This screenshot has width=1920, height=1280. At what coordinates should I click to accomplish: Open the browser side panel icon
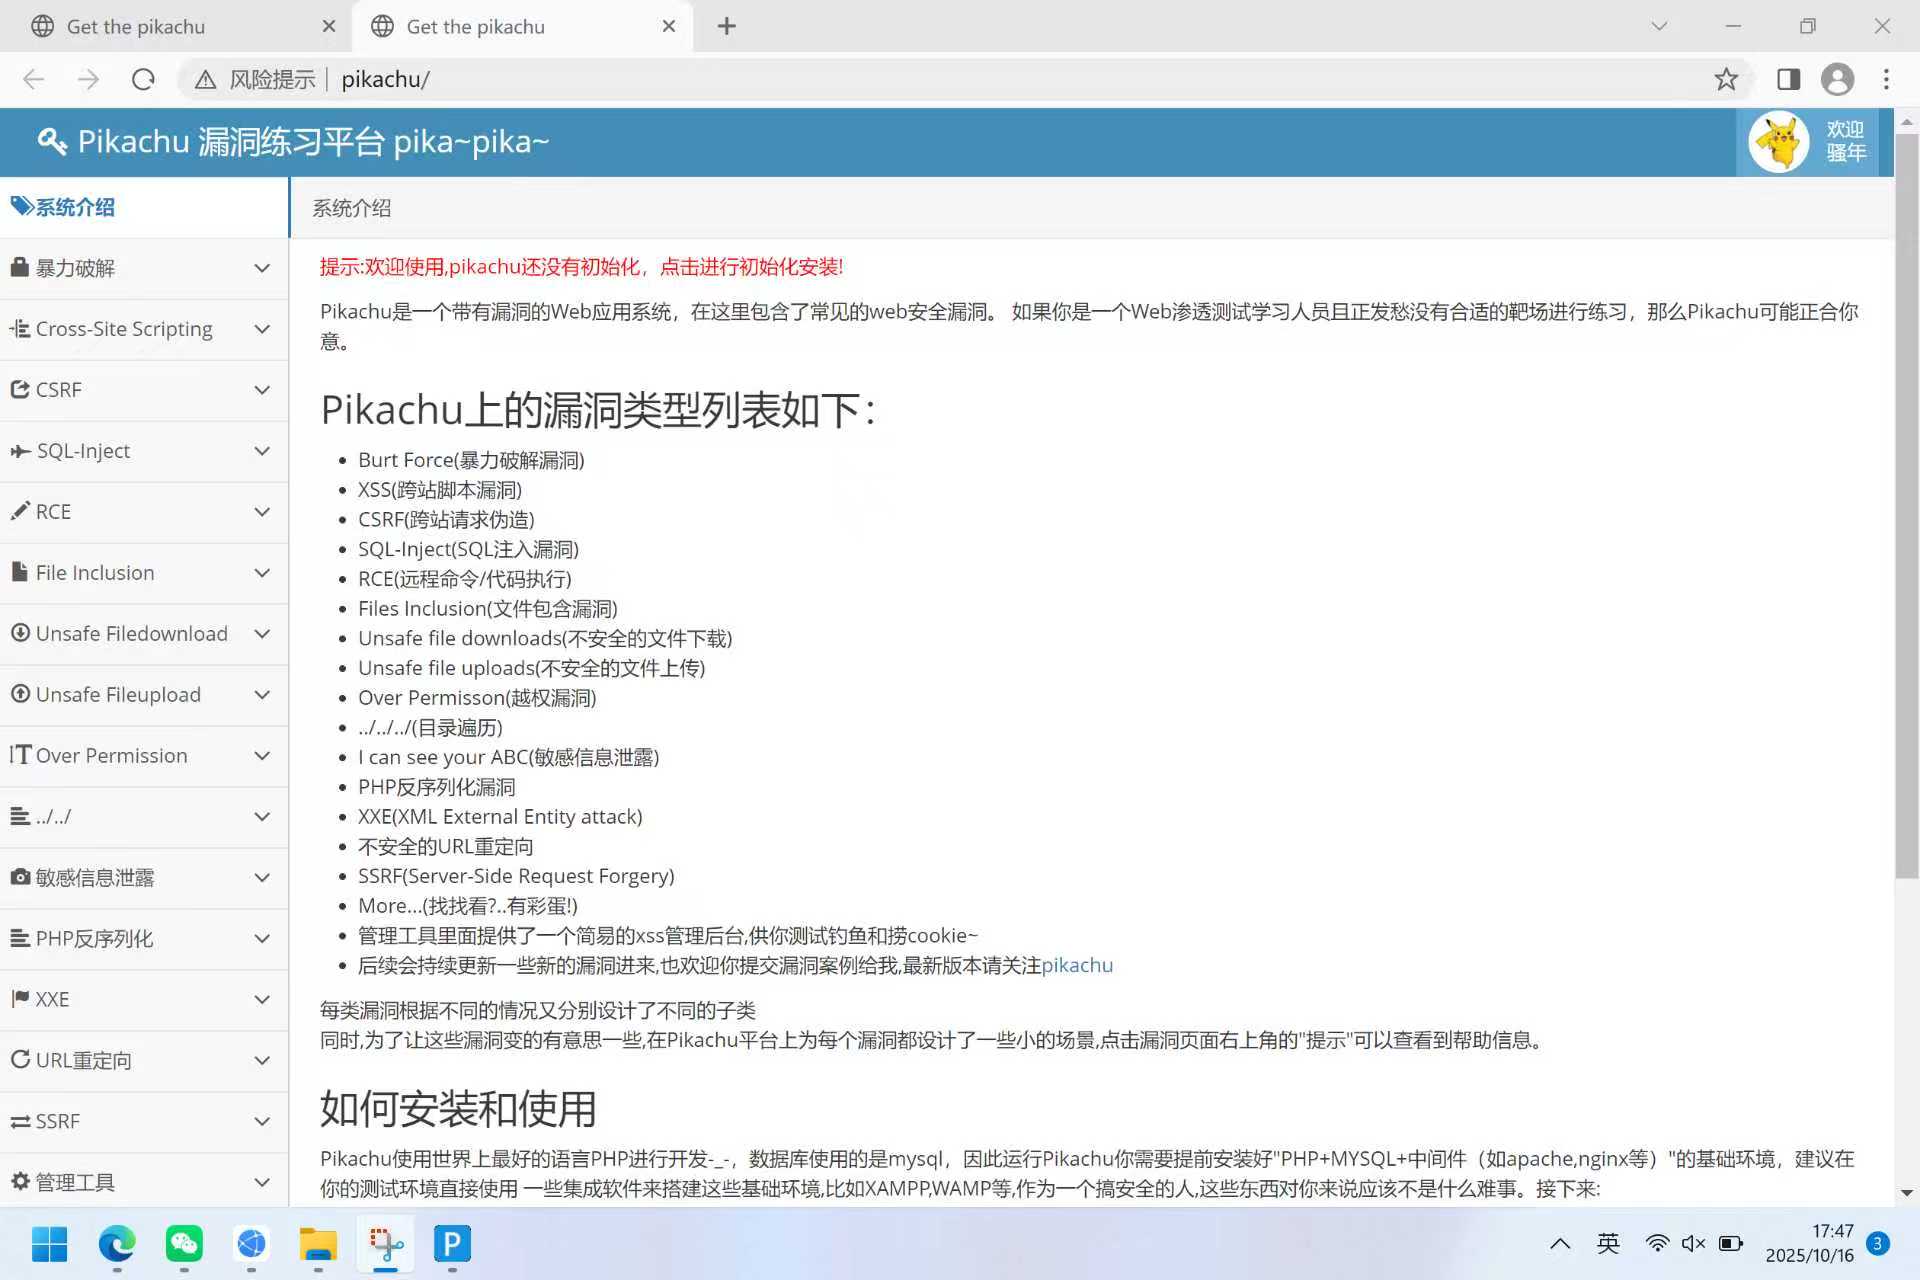point(1788,79)
